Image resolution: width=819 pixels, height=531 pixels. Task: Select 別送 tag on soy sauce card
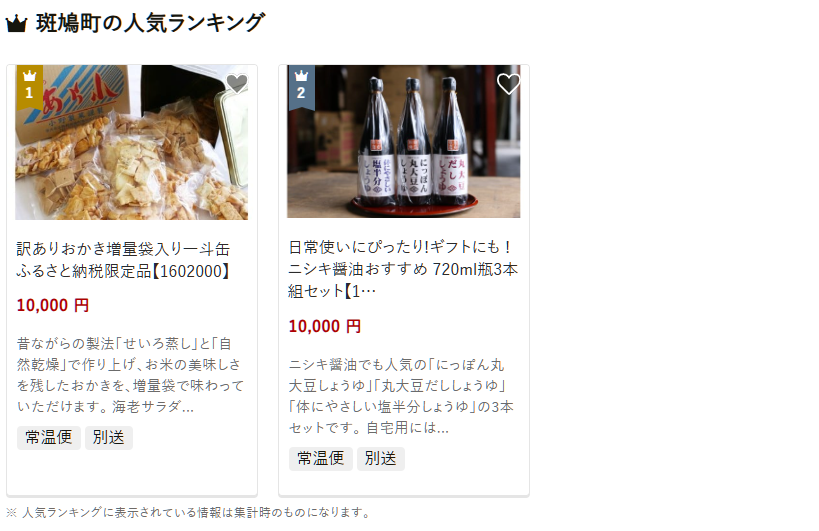(x=381, y=458)
